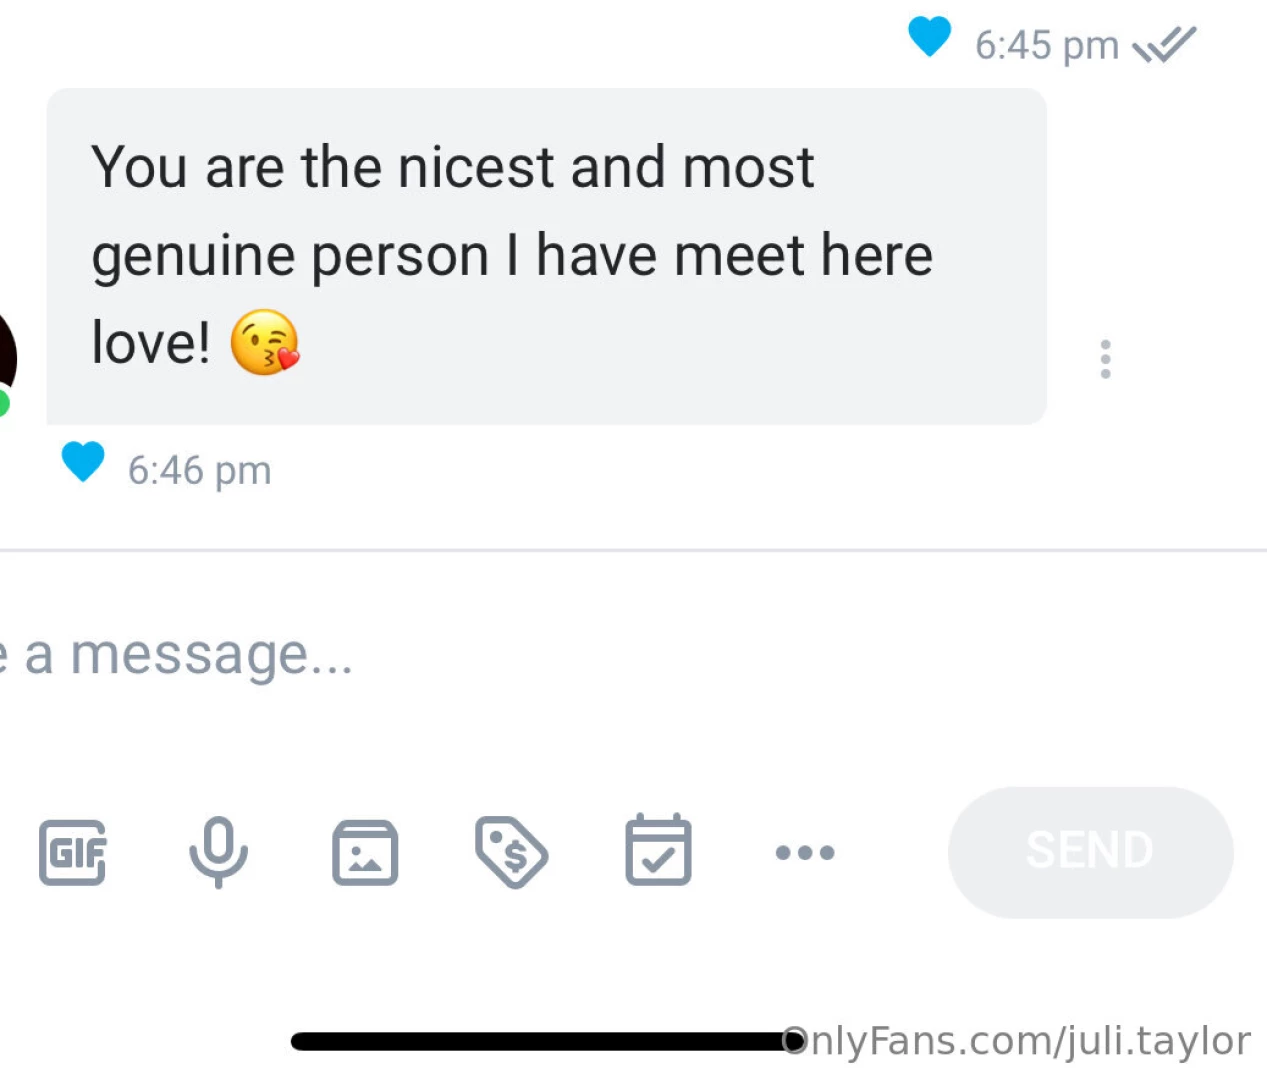Toggle the heart beside 6:46 pm

tap(83, 462)
